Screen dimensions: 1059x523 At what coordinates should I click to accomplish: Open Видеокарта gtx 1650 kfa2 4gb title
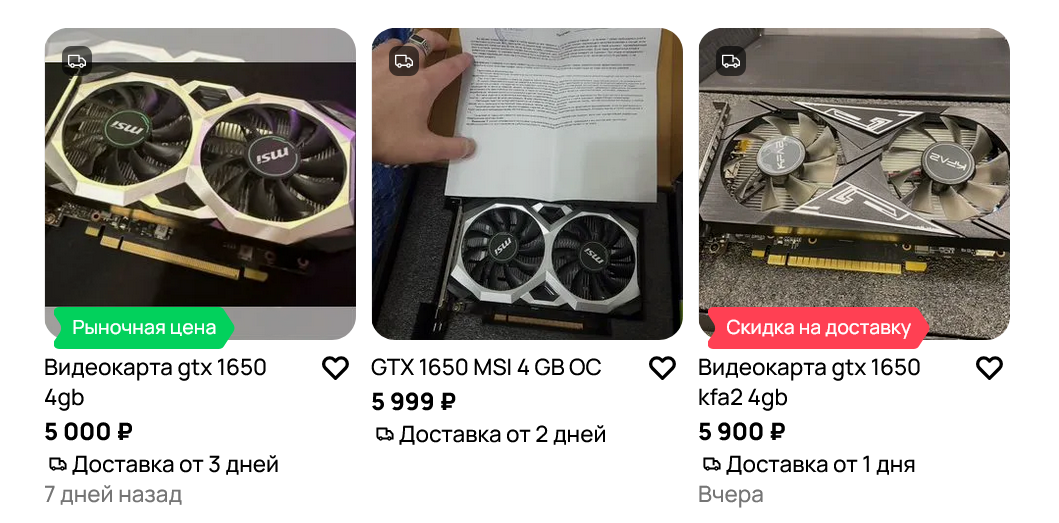(x=809, y=382)
